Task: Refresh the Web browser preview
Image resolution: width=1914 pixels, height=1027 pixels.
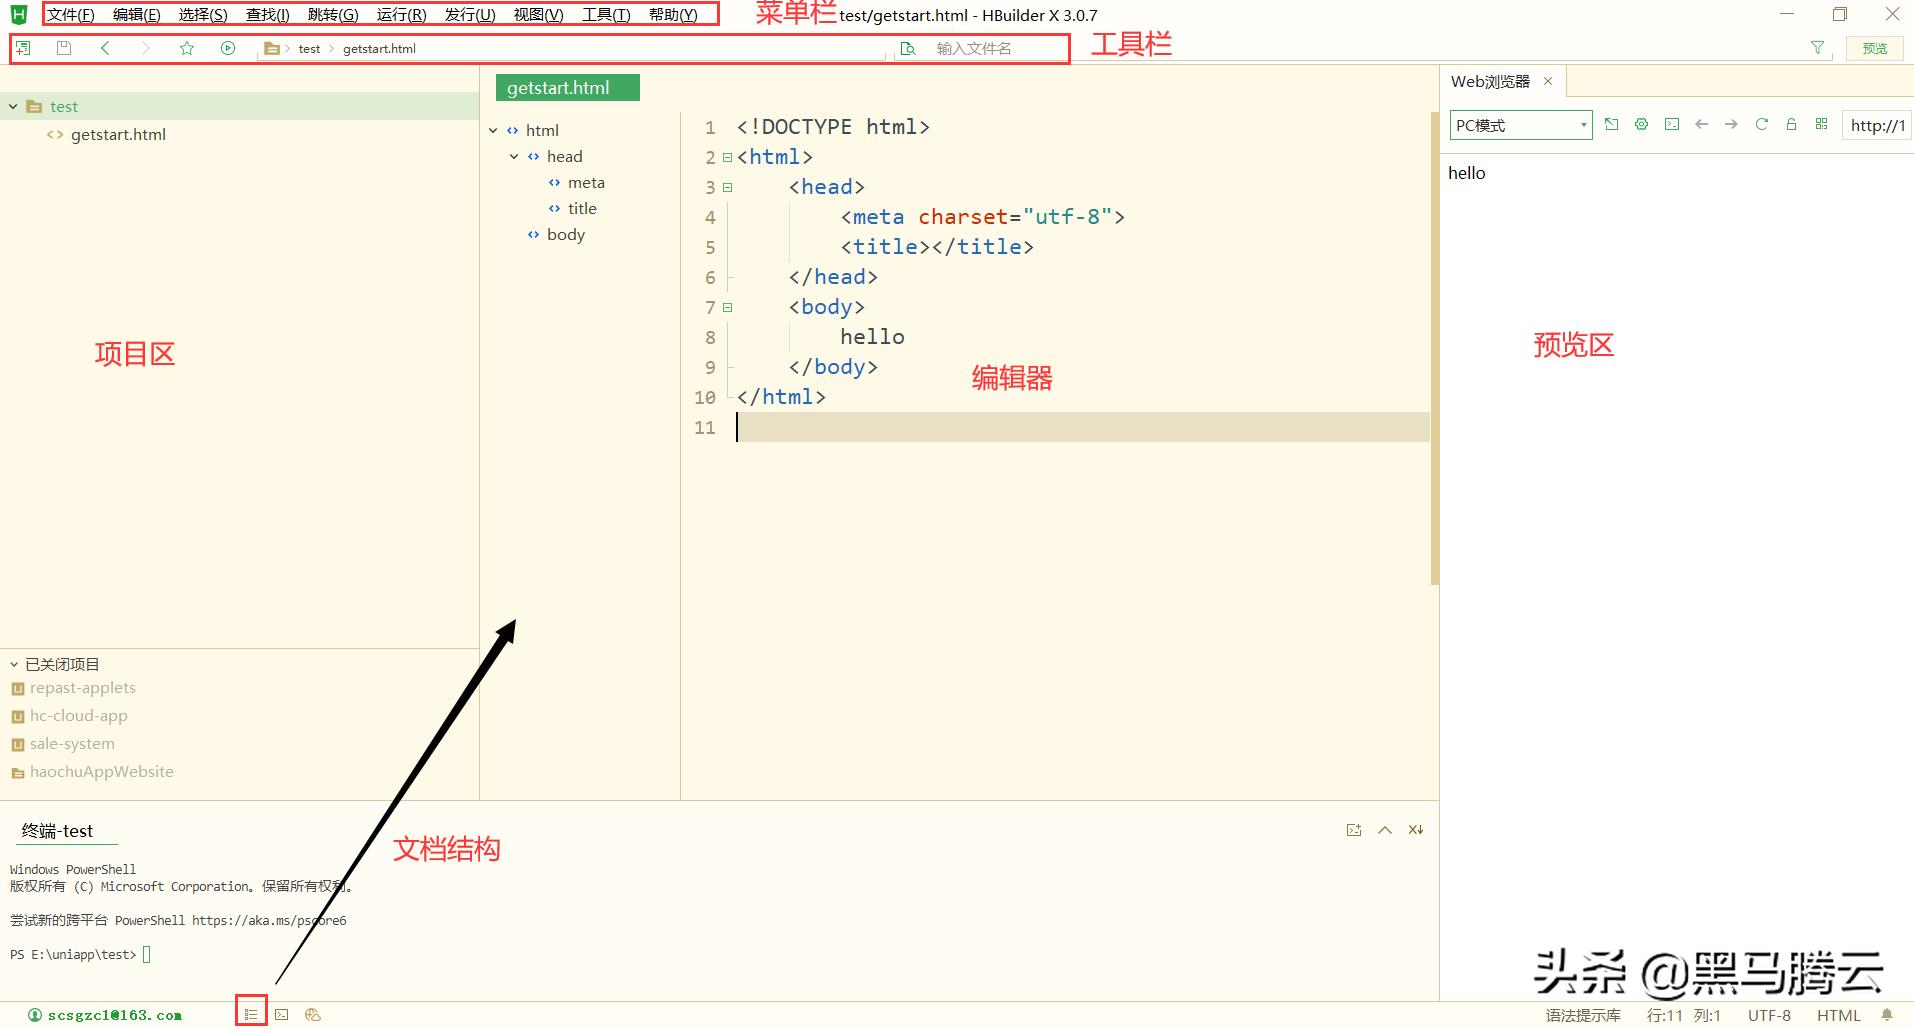Action: tap(1761, 125)
